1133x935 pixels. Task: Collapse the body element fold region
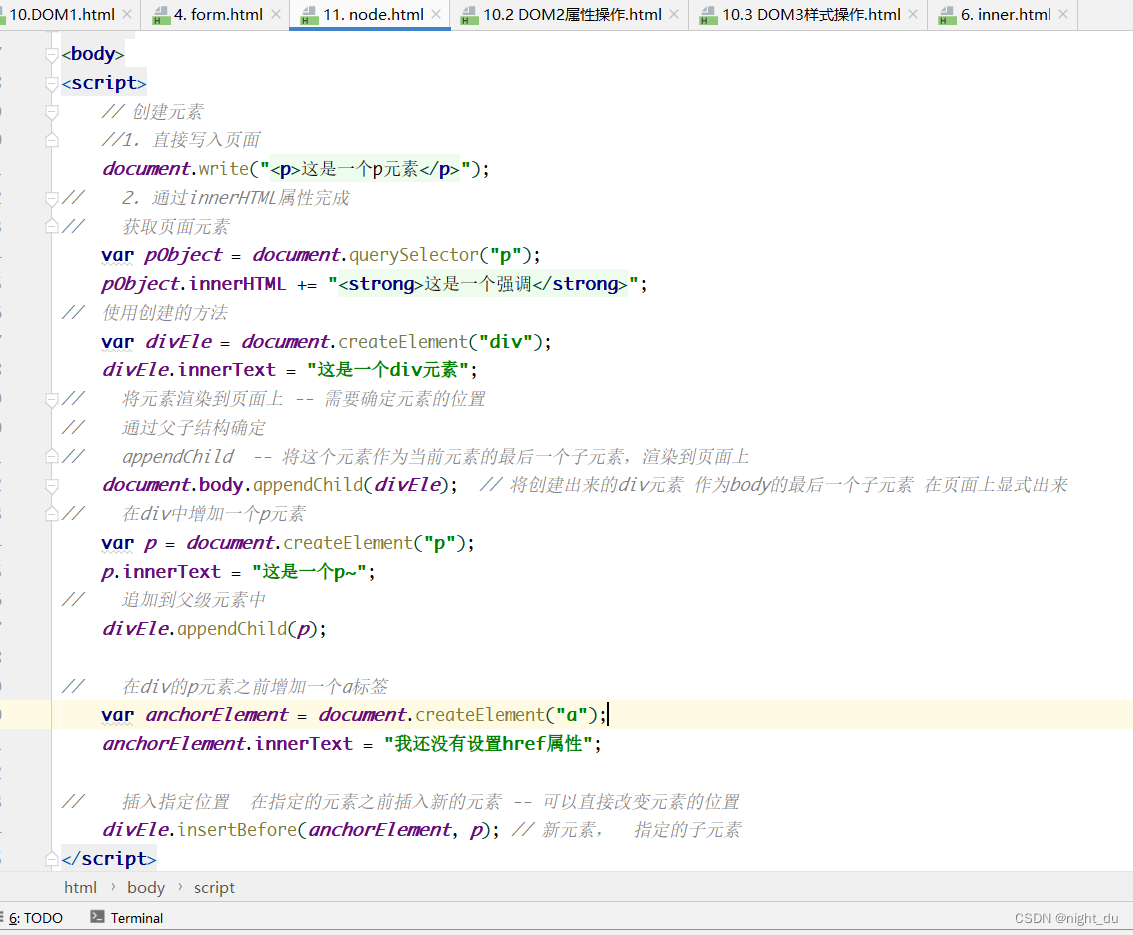point(52,53)
